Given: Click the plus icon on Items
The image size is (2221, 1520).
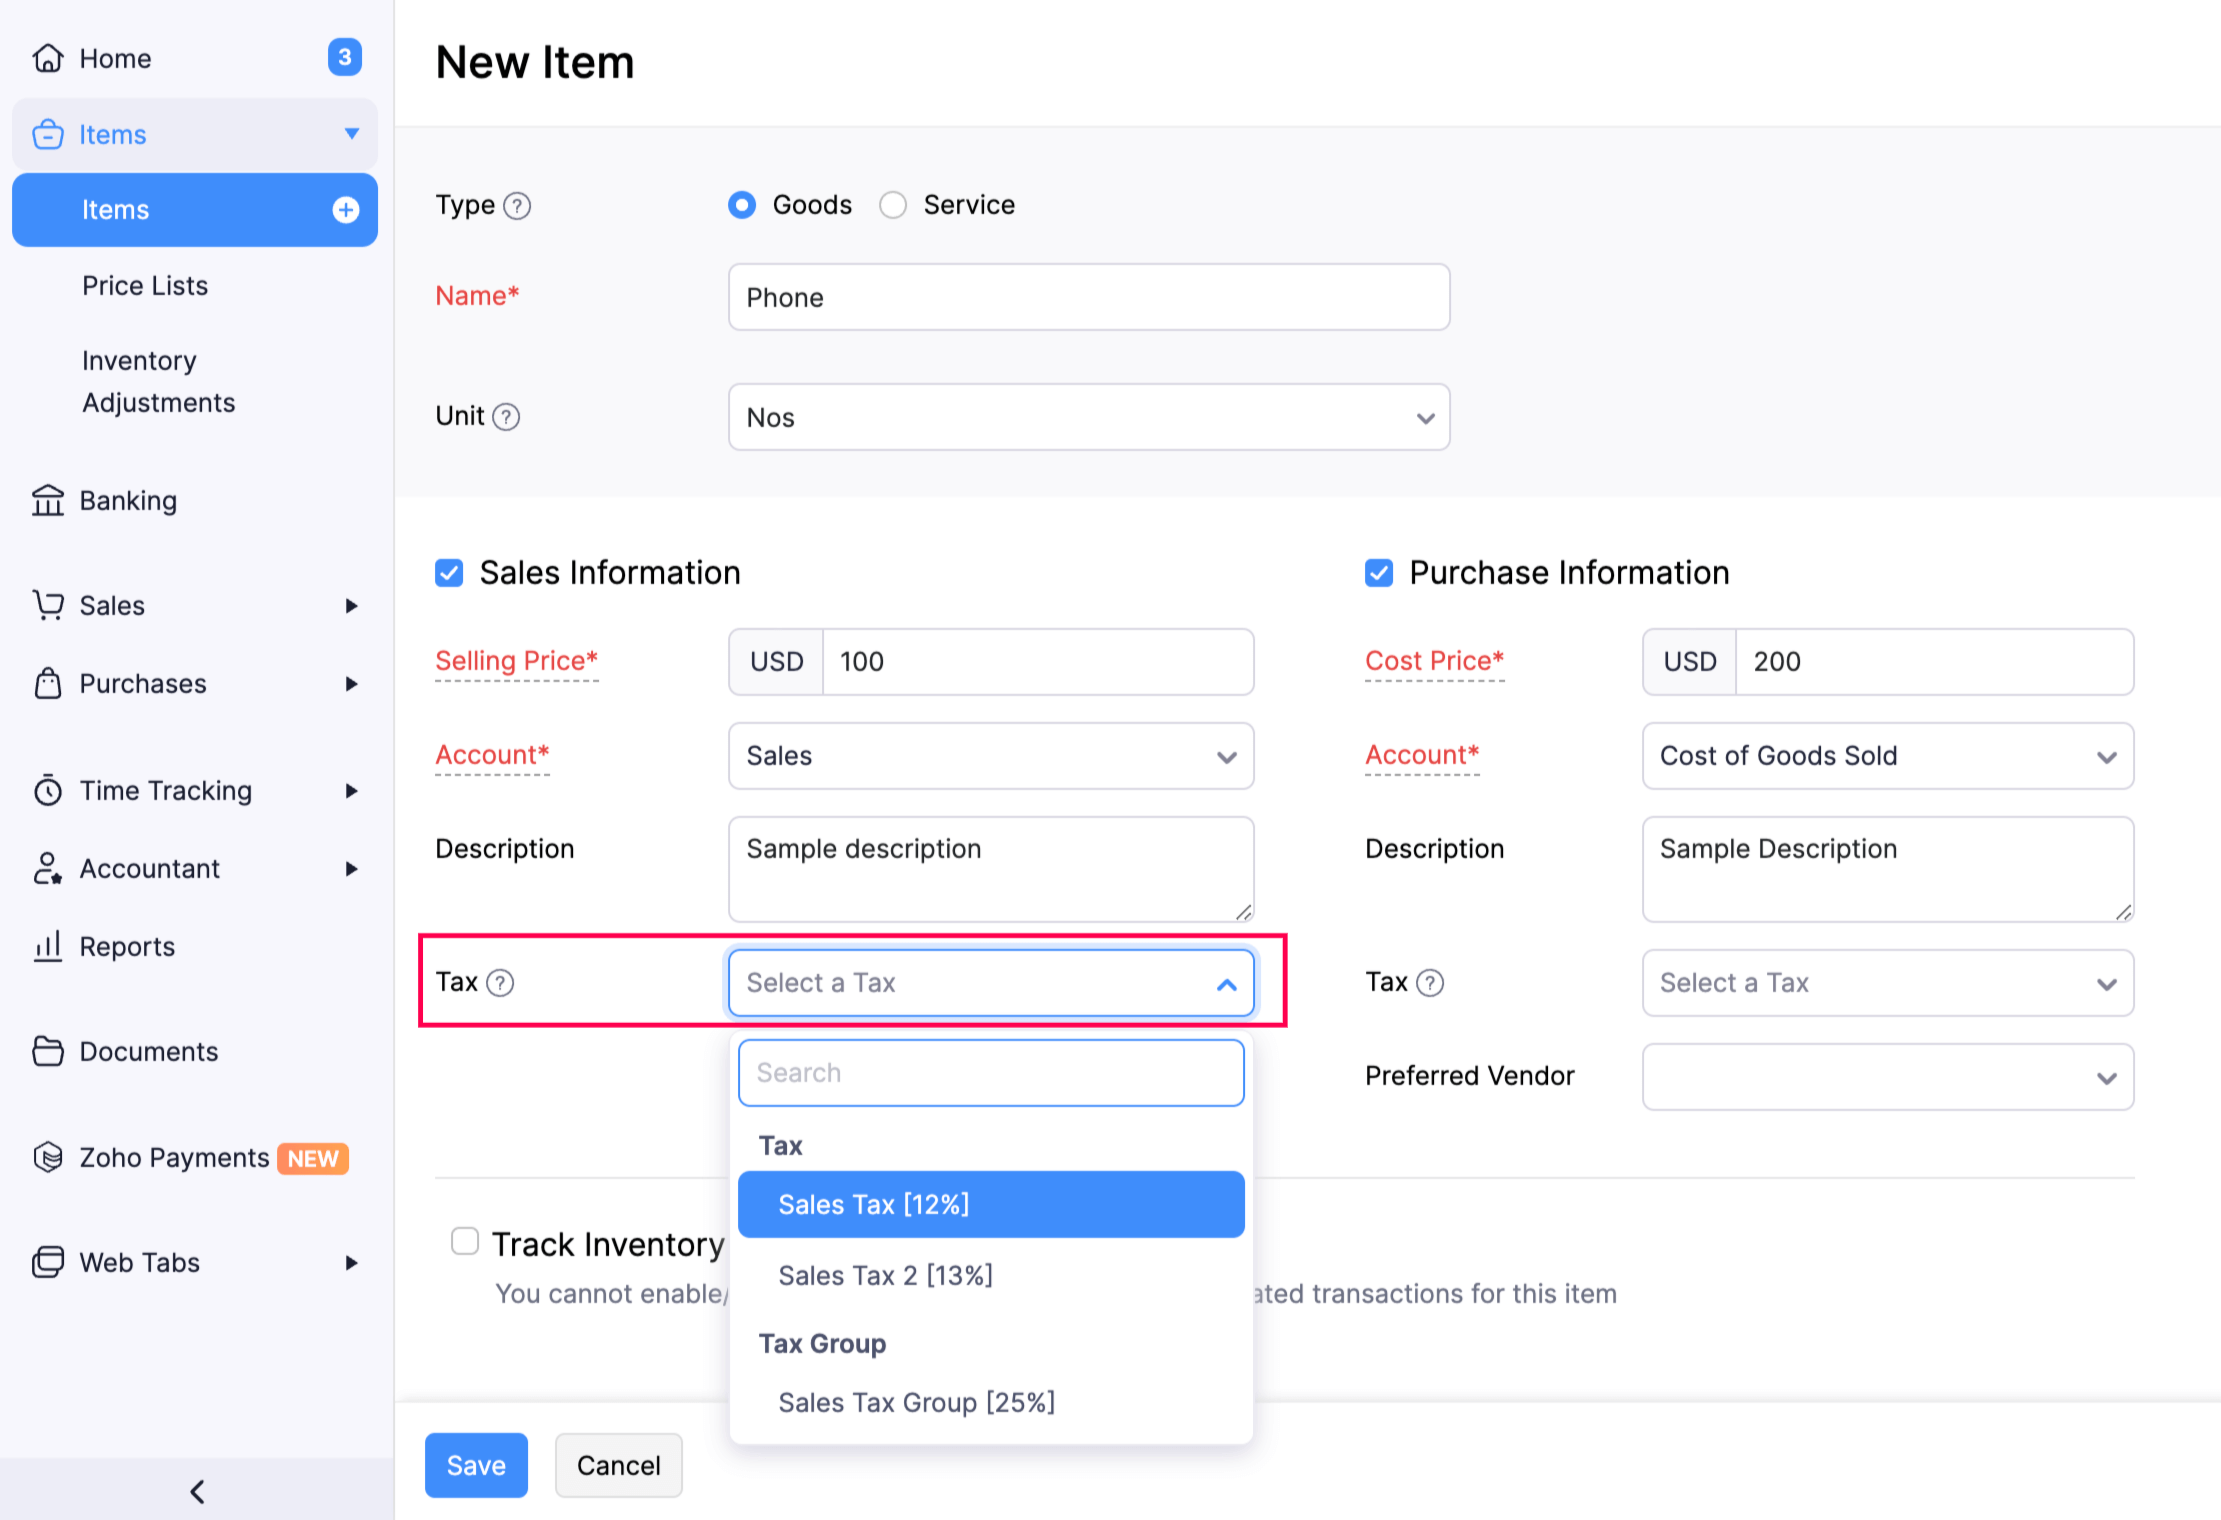Looking at the screenshot, I should (346, 210).
